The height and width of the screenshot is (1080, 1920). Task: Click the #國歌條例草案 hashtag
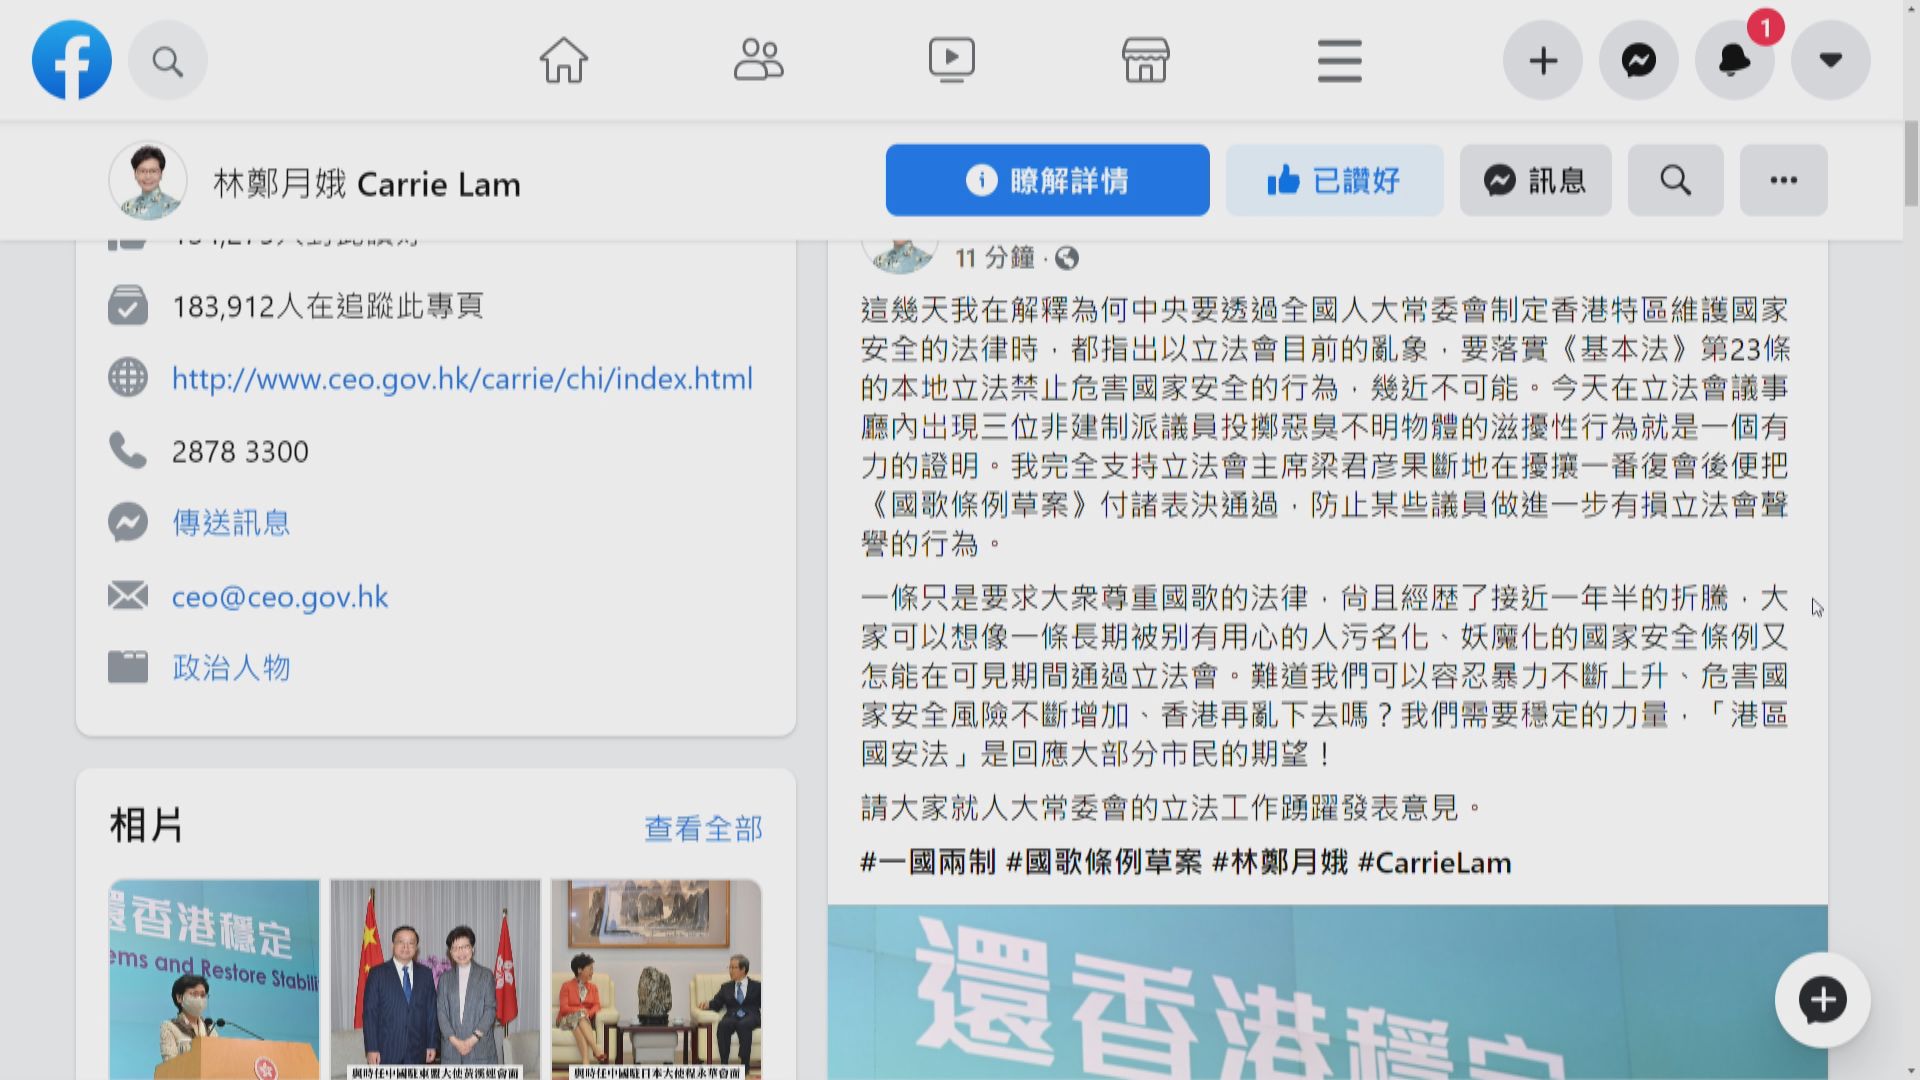pos(1104,862)
